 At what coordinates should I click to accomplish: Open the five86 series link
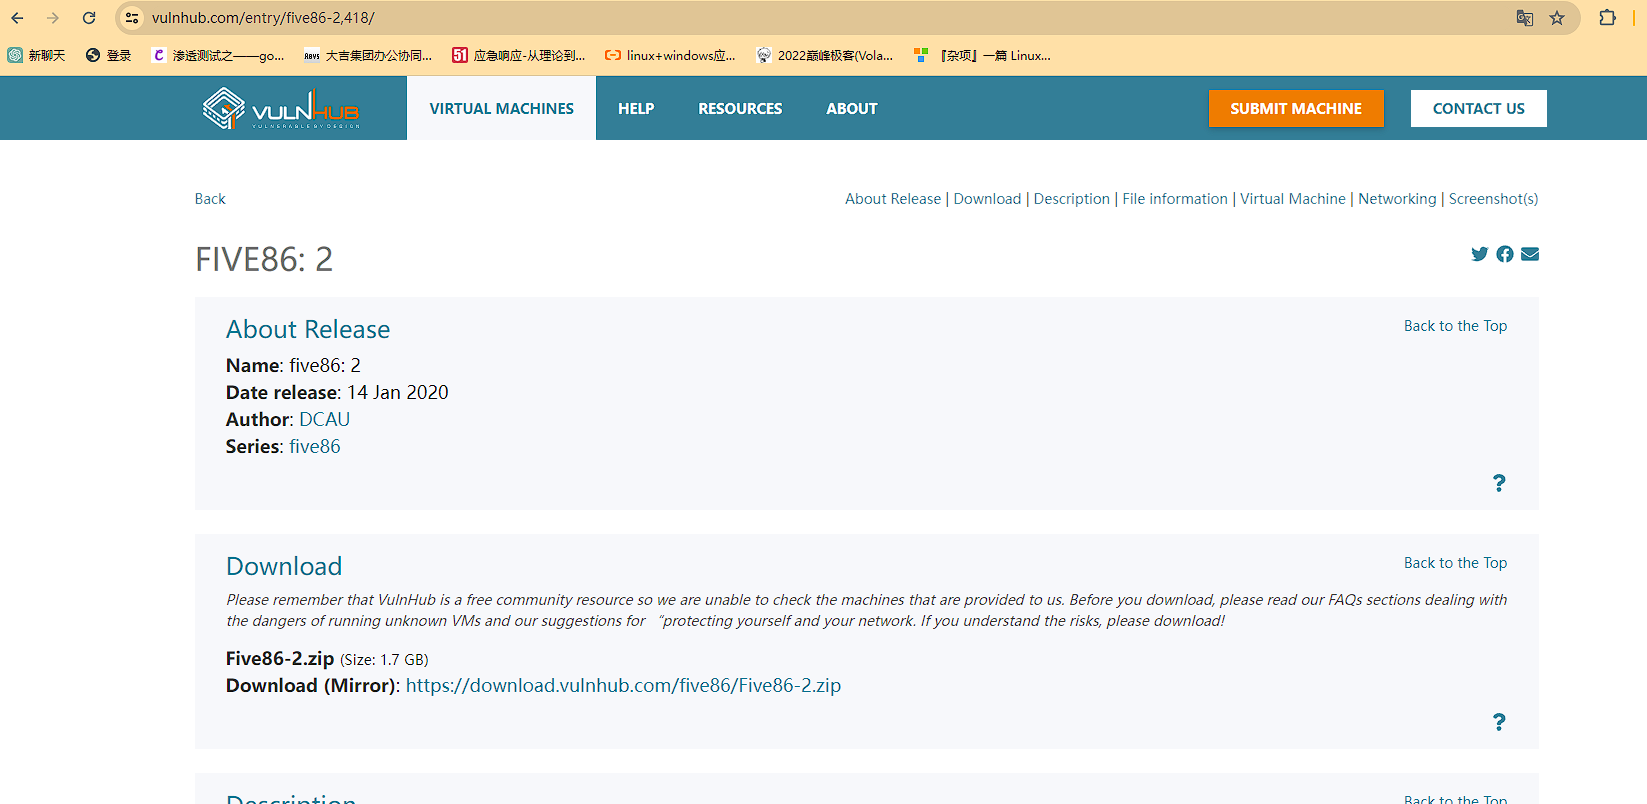[x=315, y=447]
